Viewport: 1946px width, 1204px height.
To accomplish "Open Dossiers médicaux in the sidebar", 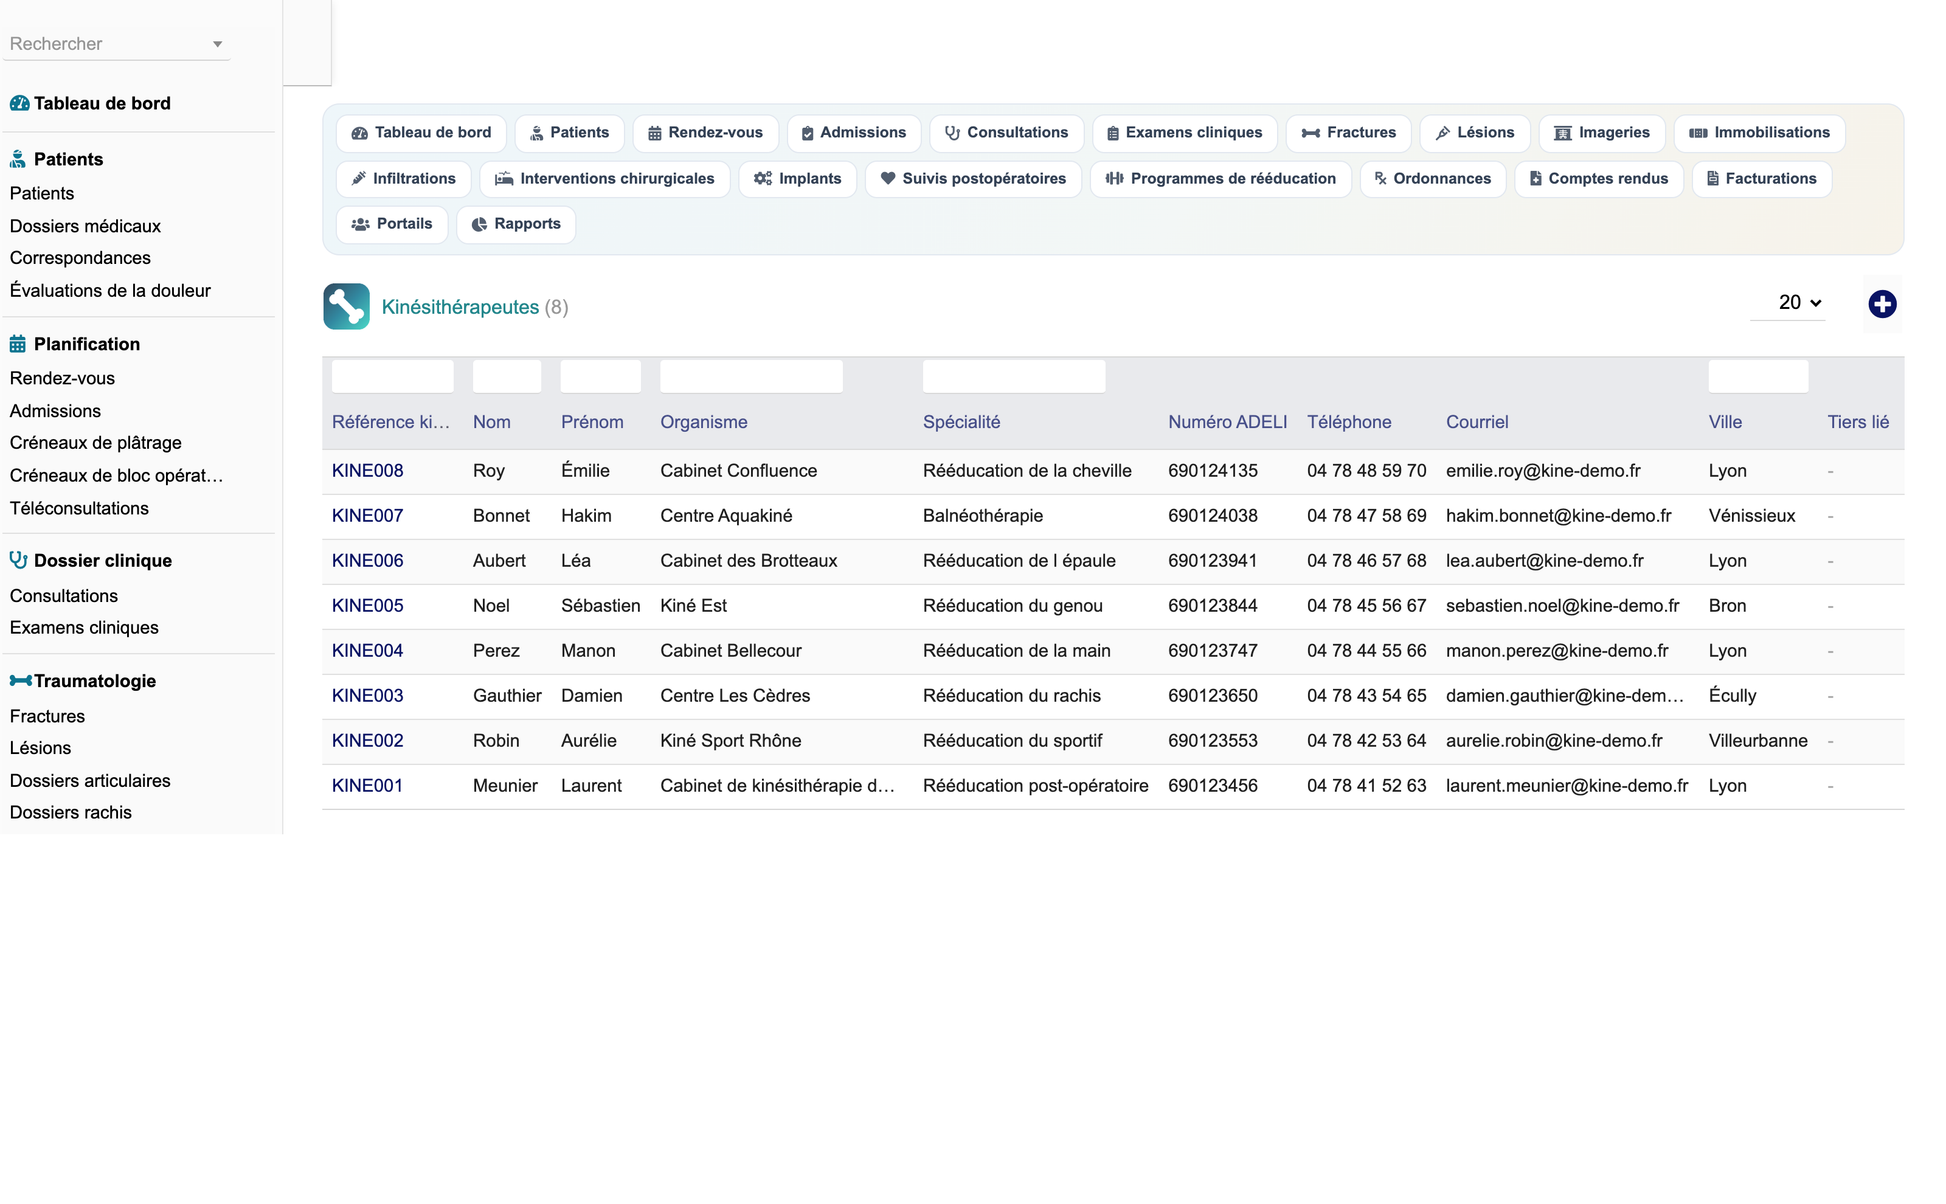I will click(85, 226).
